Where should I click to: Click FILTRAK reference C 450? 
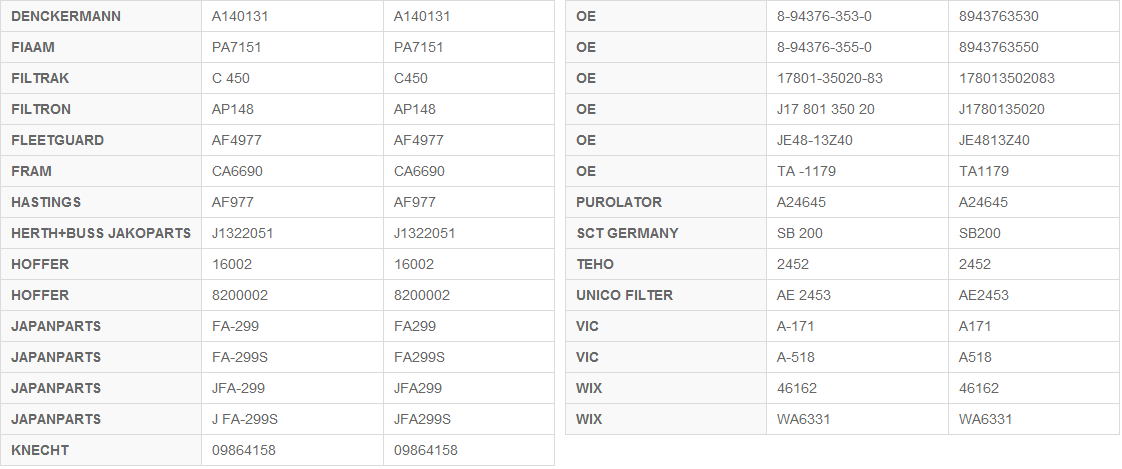coord(231,78)
